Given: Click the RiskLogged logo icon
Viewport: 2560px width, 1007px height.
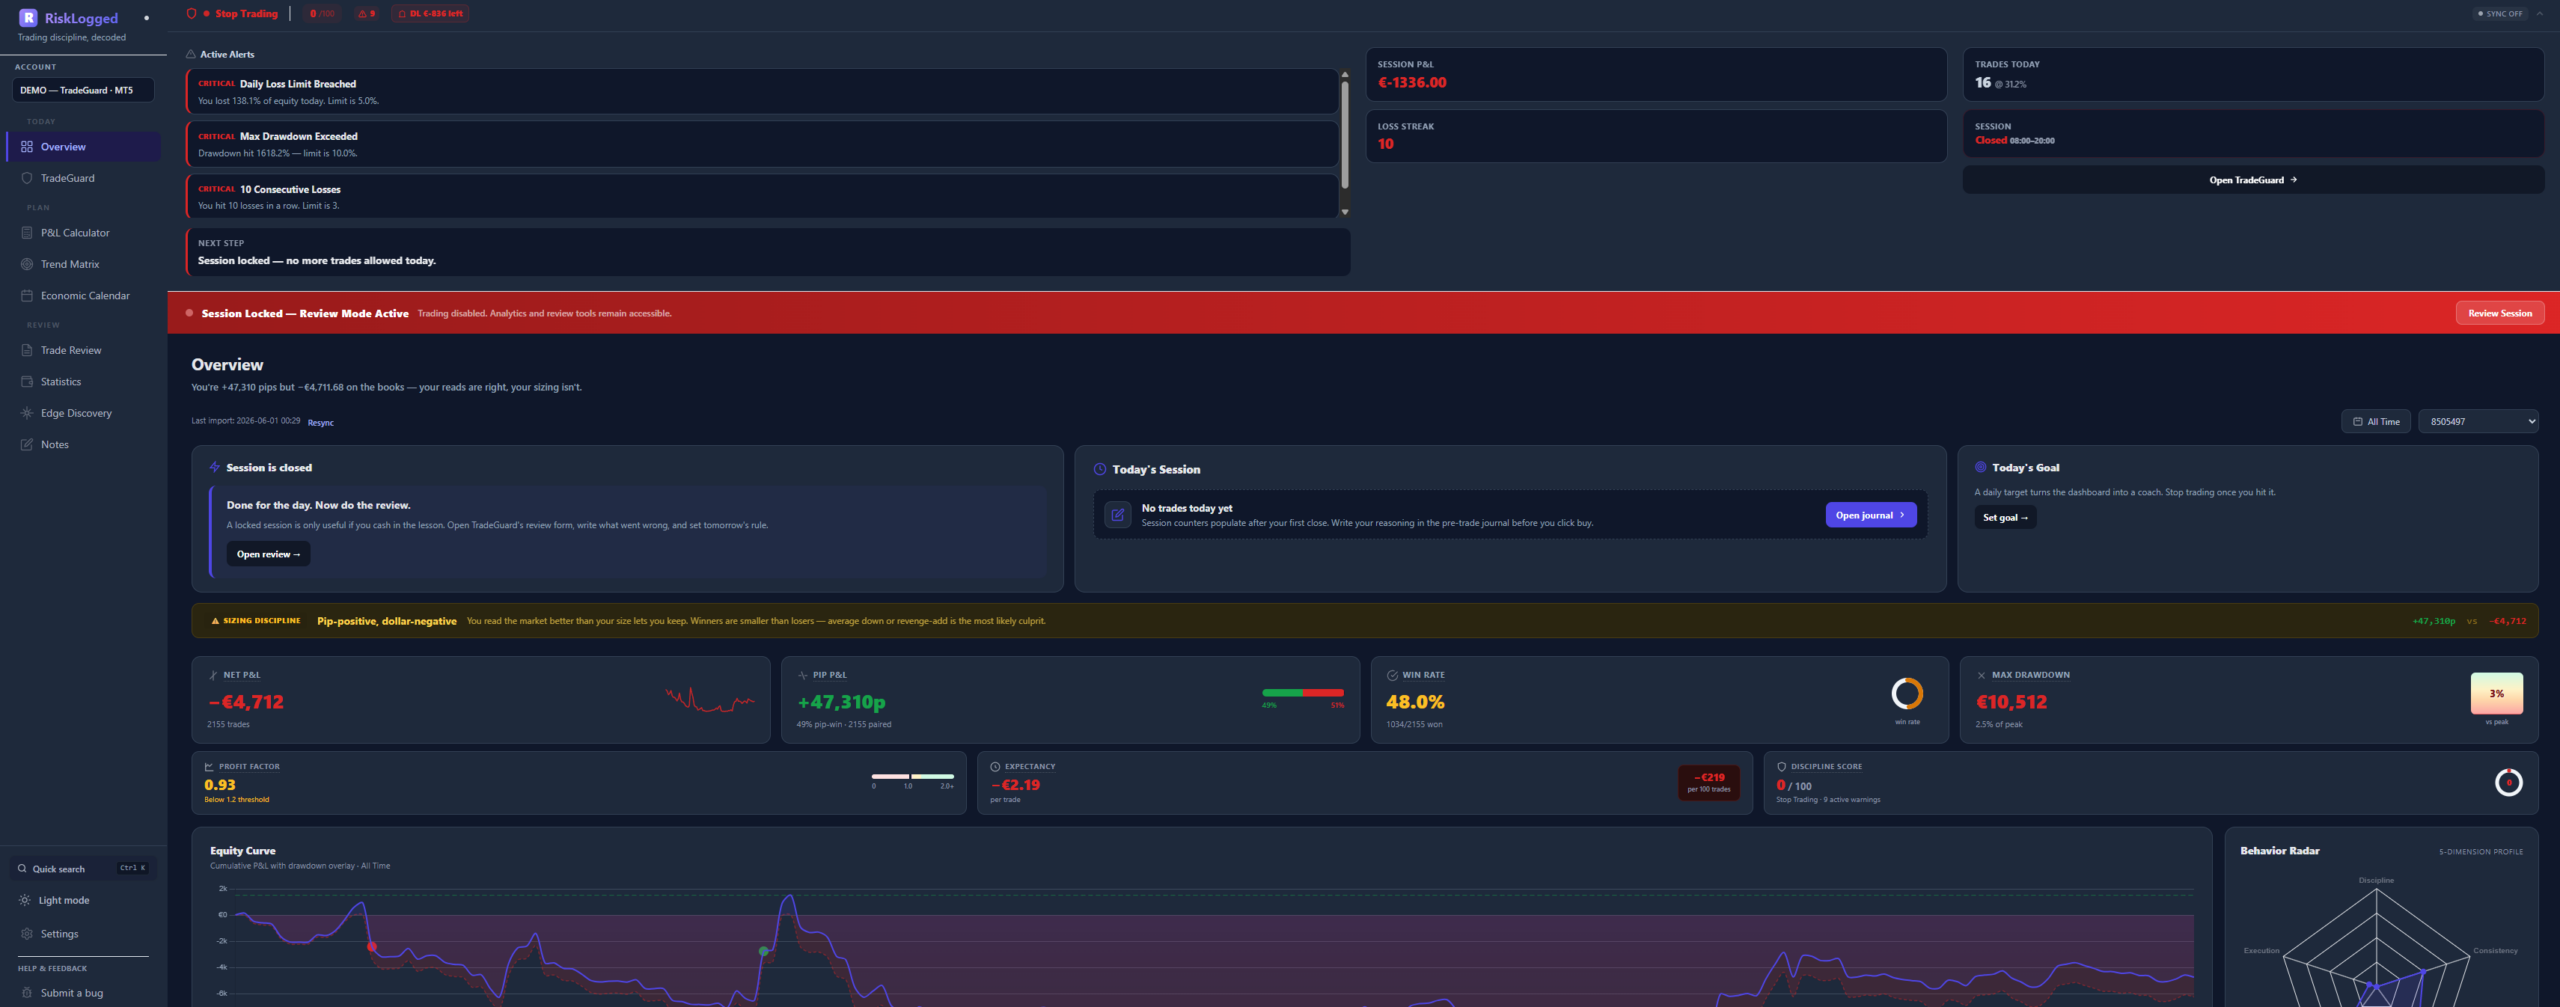Looking at the screenshot, I should [28, 18].
